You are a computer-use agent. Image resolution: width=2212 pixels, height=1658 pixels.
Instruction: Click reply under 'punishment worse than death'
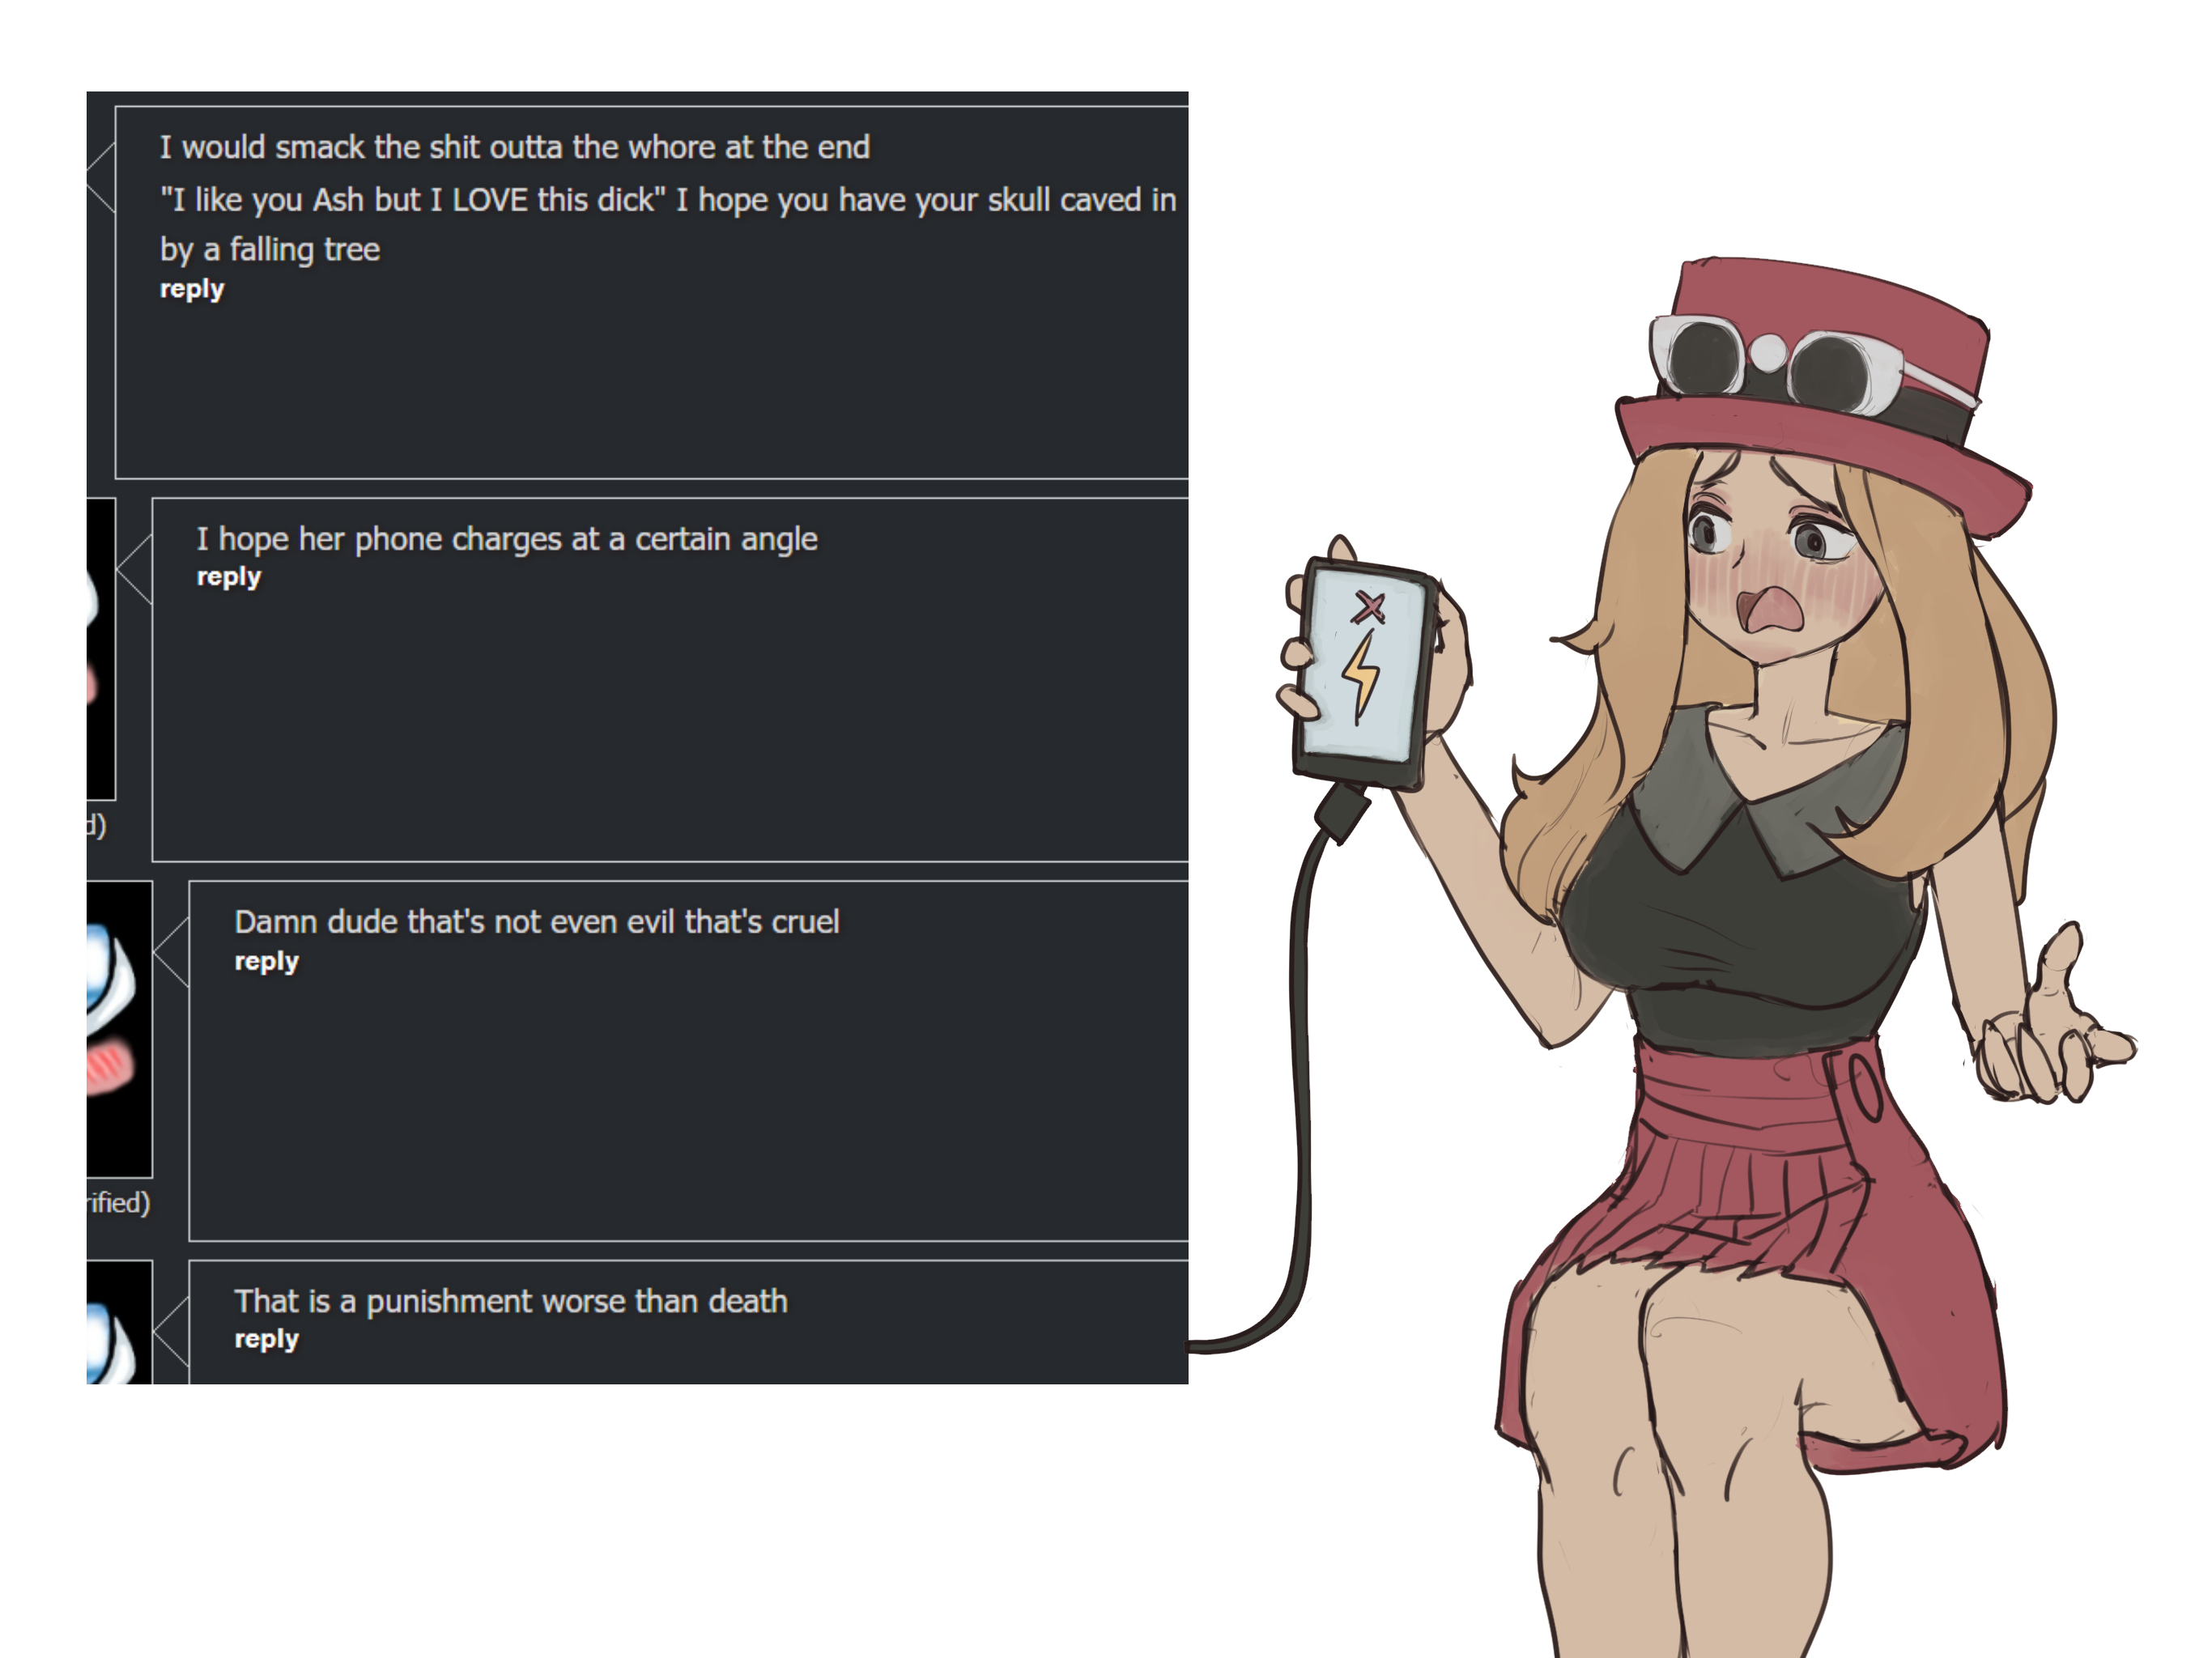tap(267, 1339)
